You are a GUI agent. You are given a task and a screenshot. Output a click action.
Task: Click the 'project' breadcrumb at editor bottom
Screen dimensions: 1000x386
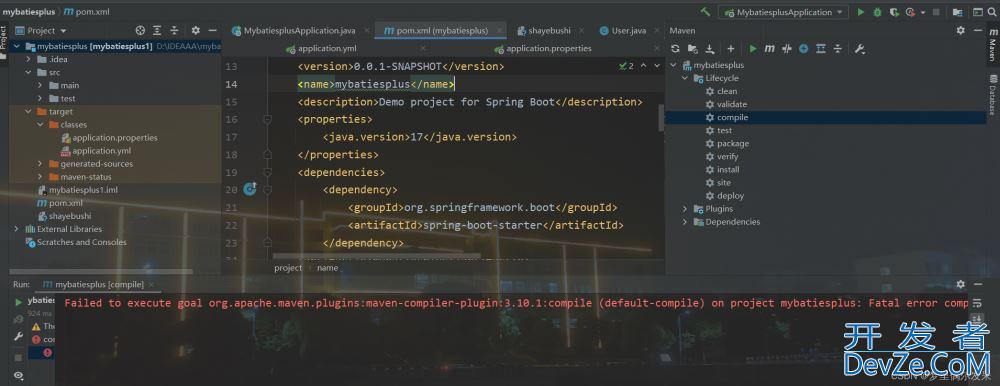click(288, 268)
